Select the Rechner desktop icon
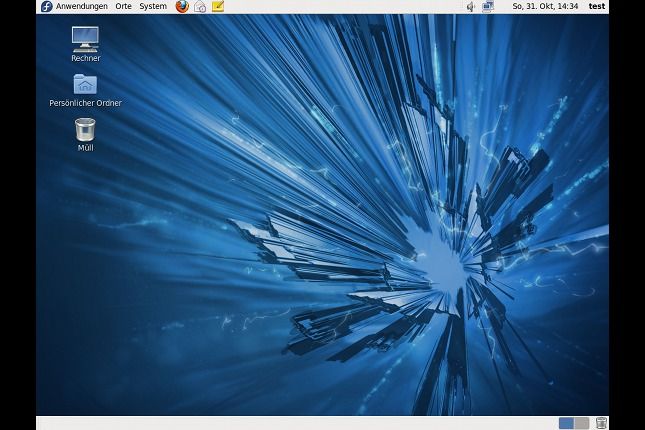 85,44
